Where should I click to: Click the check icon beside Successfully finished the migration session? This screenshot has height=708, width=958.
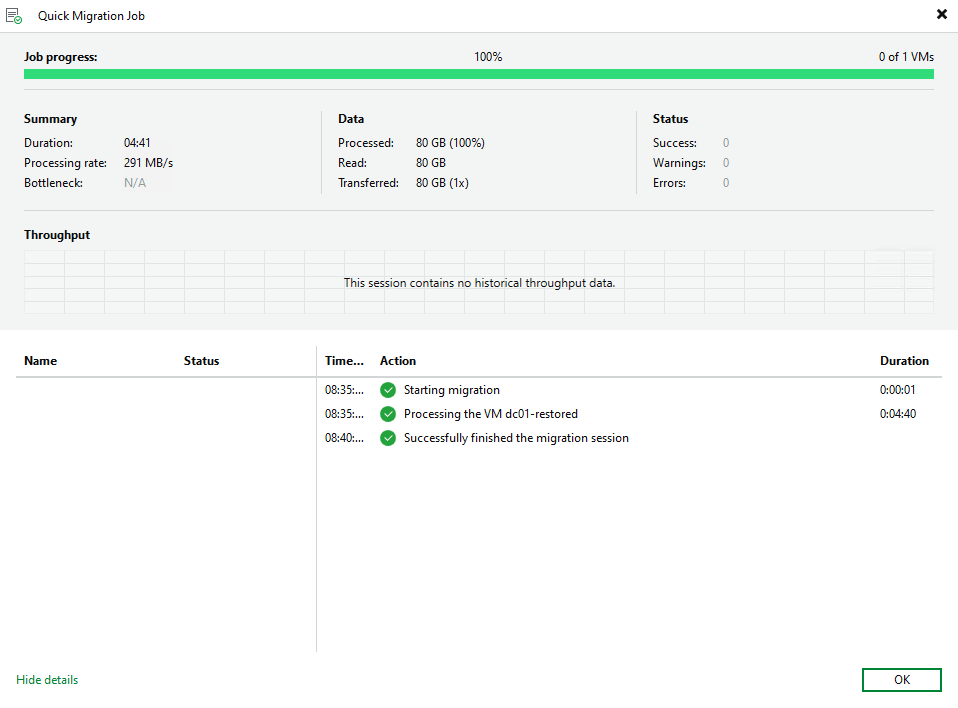388,438
